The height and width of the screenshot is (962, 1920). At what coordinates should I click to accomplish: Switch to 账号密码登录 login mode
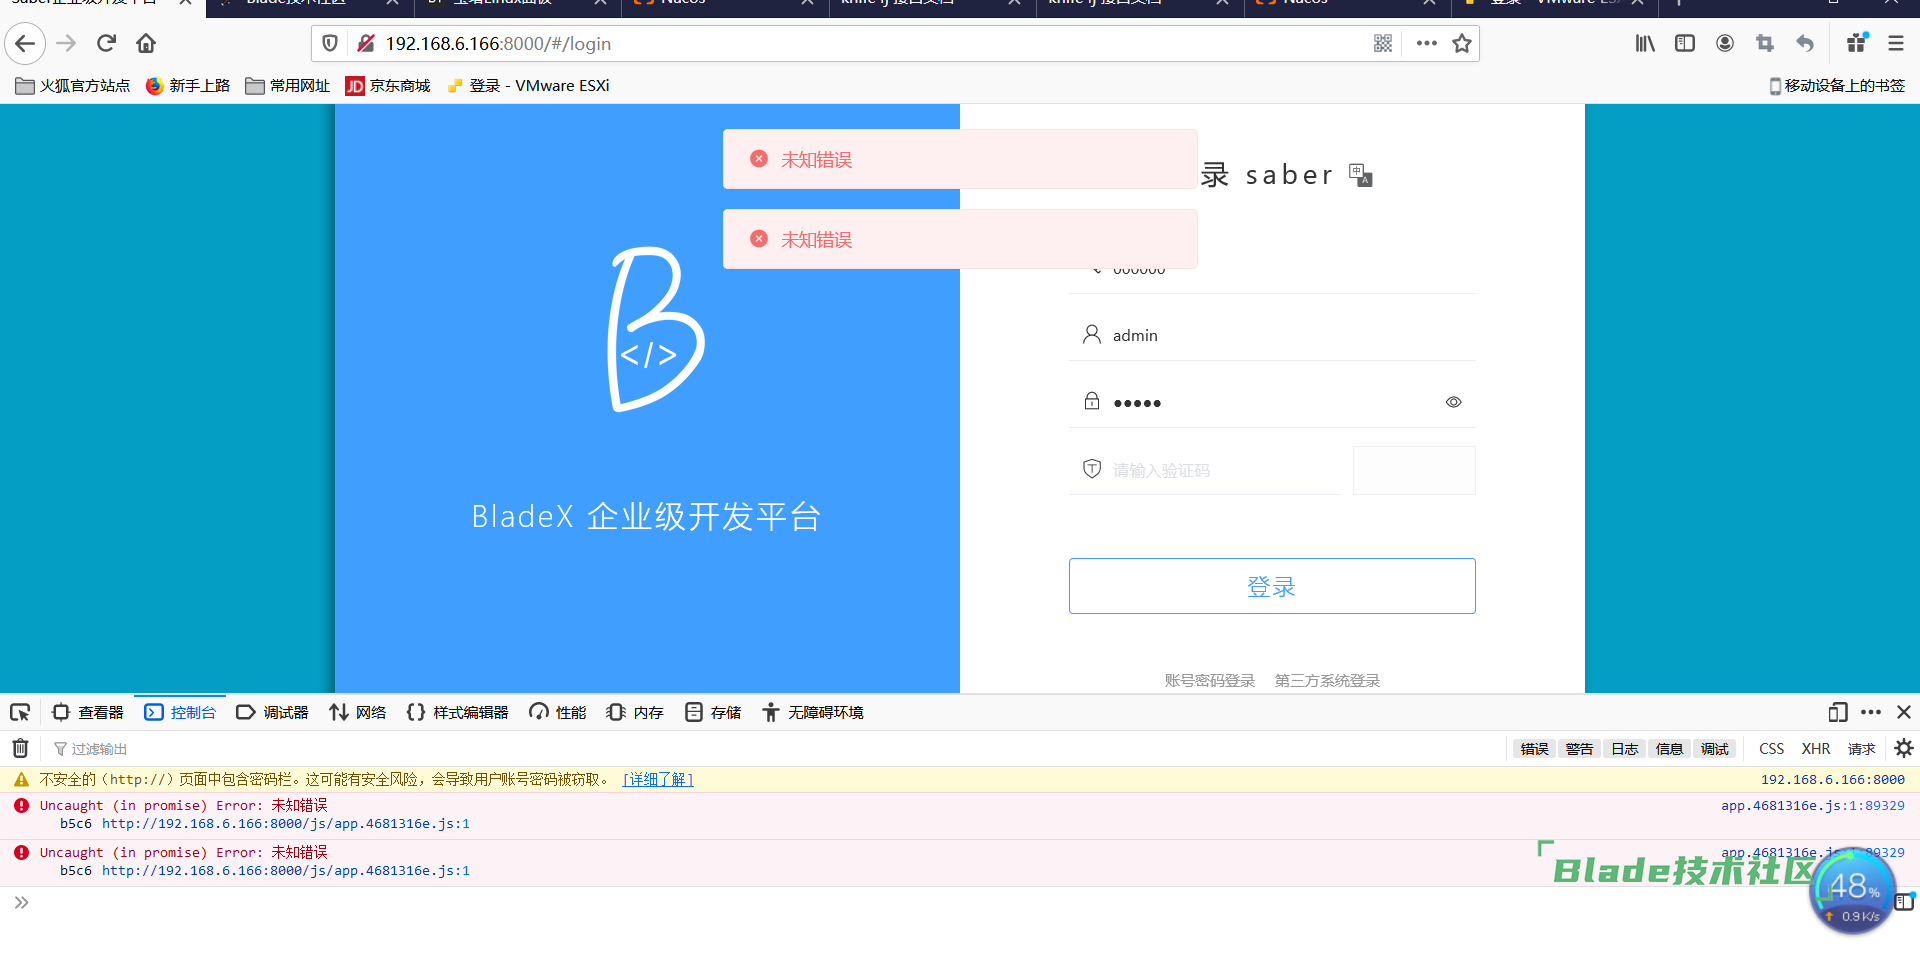(x=1209, y=681)
